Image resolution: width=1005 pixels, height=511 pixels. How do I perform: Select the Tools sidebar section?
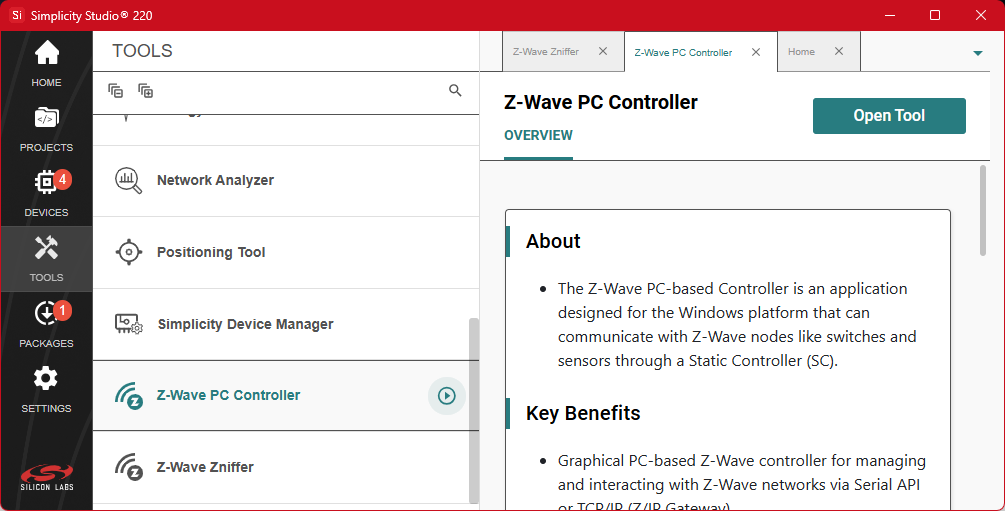click(46, 259)
